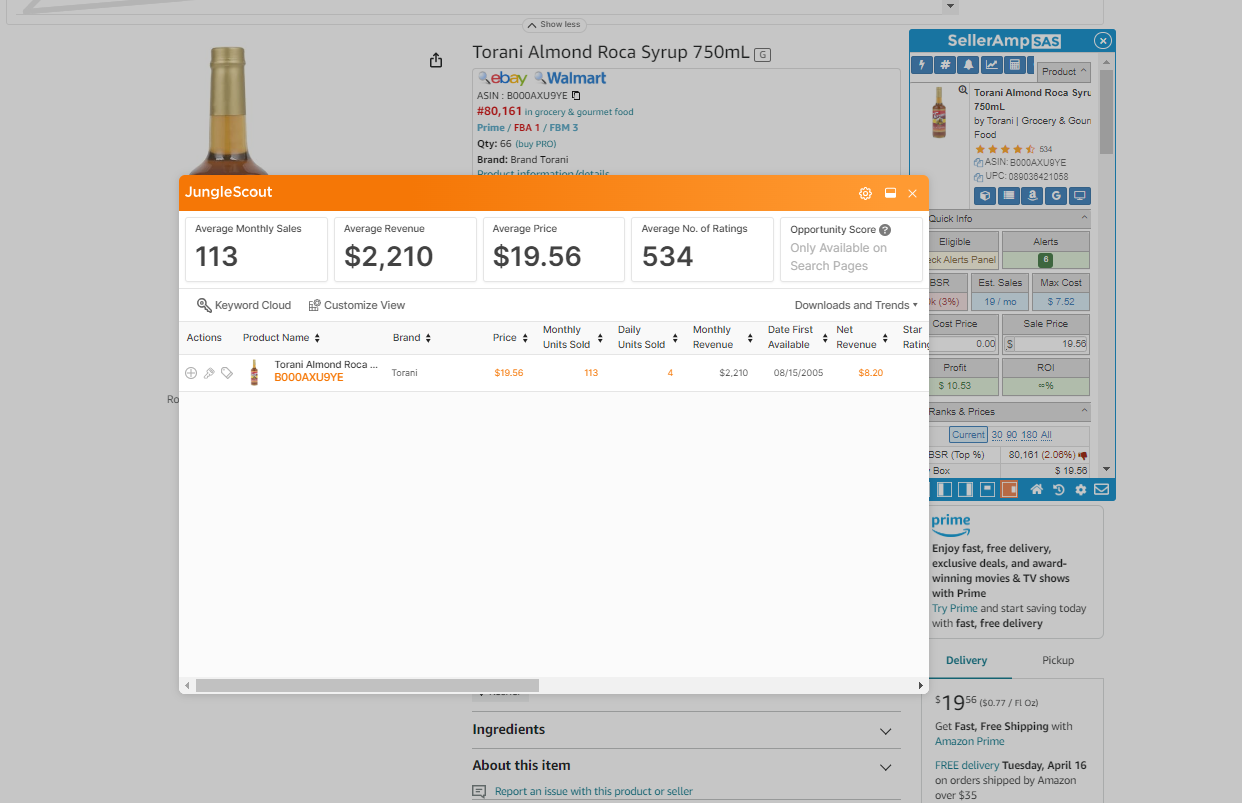Select the Current rank period tab

pos(968,435)
